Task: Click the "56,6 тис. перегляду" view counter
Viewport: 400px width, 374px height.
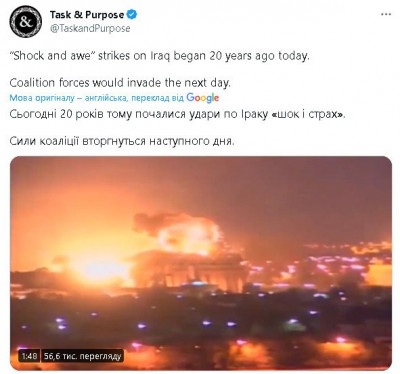Action: click(83, 356)
